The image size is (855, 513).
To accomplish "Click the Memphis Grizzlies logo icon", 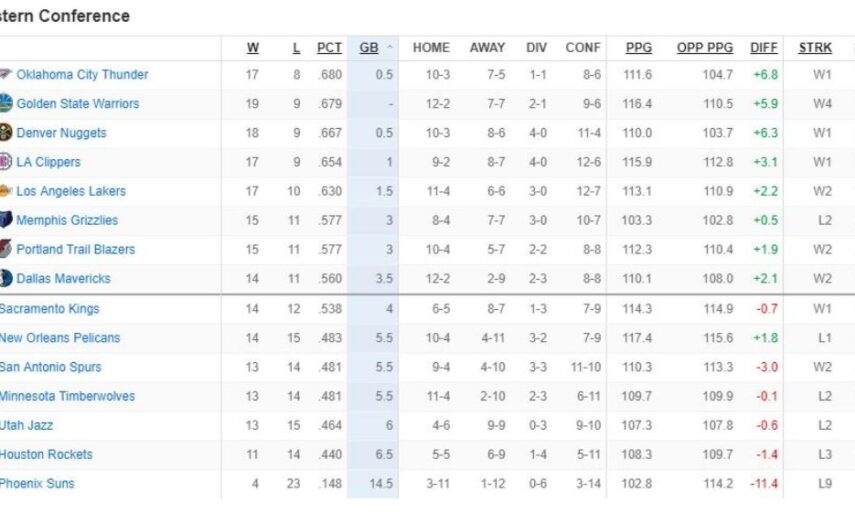I will click(6, 220).
